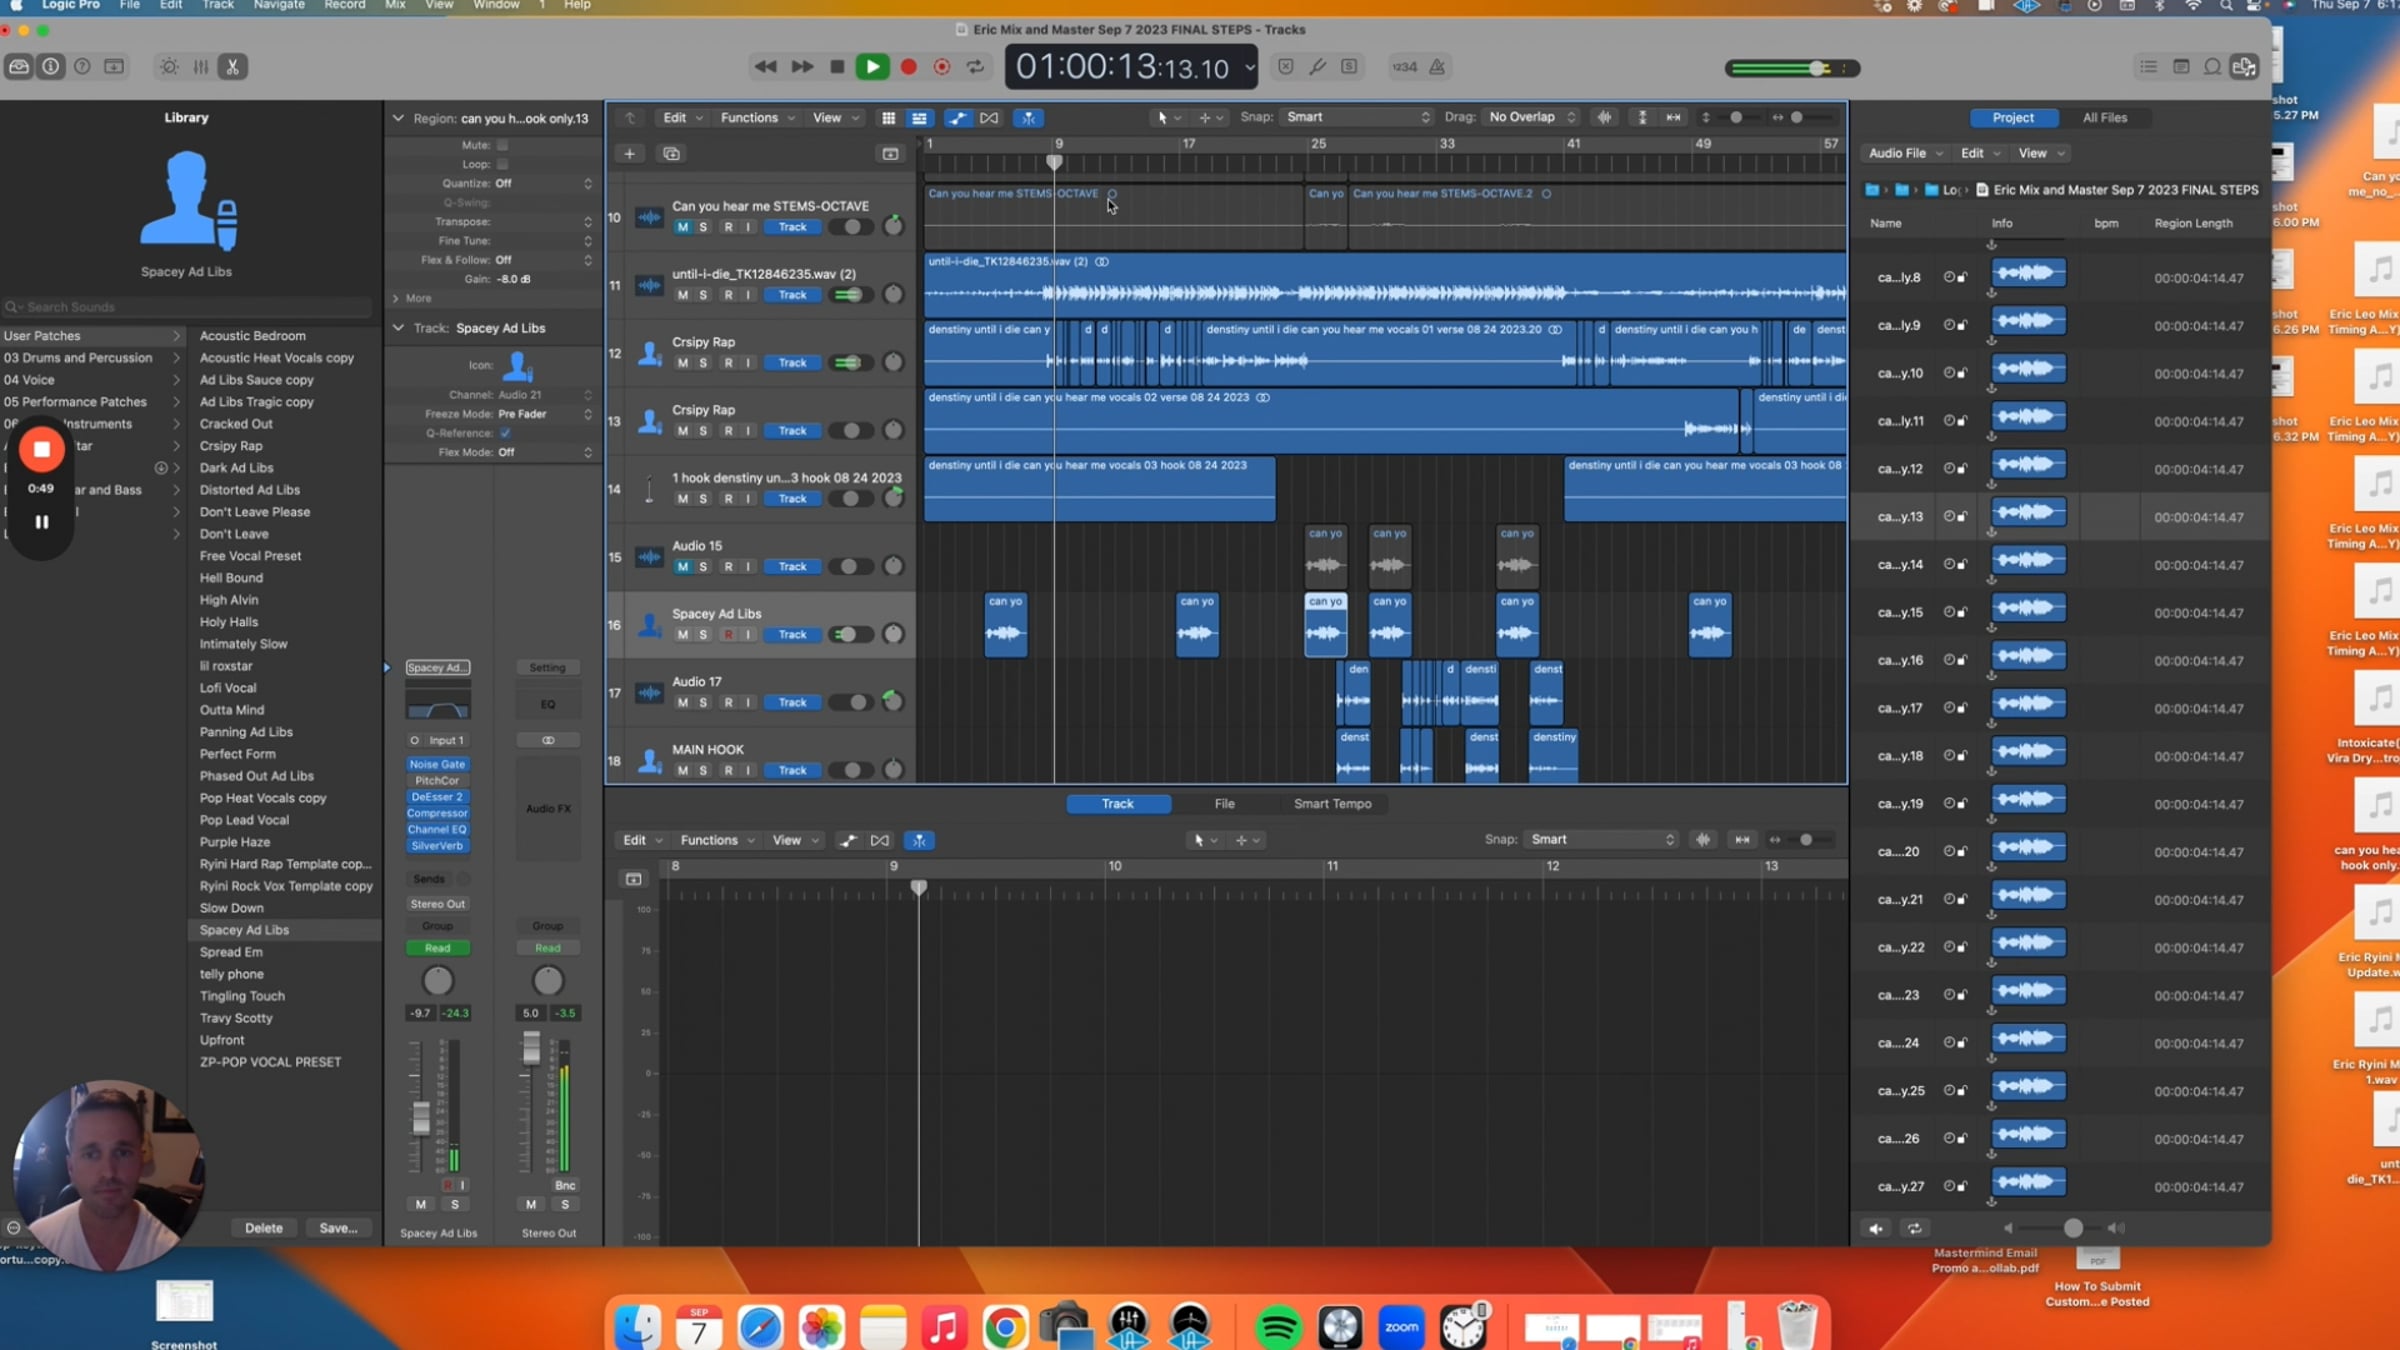Solo the Spacey Ad Libs track
Screen dimensions: 2400x1350
(703, 635)
